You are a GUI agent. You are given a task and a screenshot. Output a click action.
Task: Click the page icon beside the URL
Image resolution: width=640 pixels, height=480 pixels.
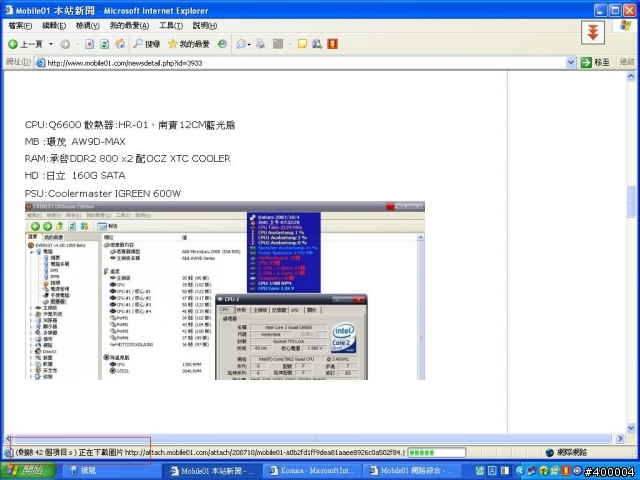[x=40, y=62]
